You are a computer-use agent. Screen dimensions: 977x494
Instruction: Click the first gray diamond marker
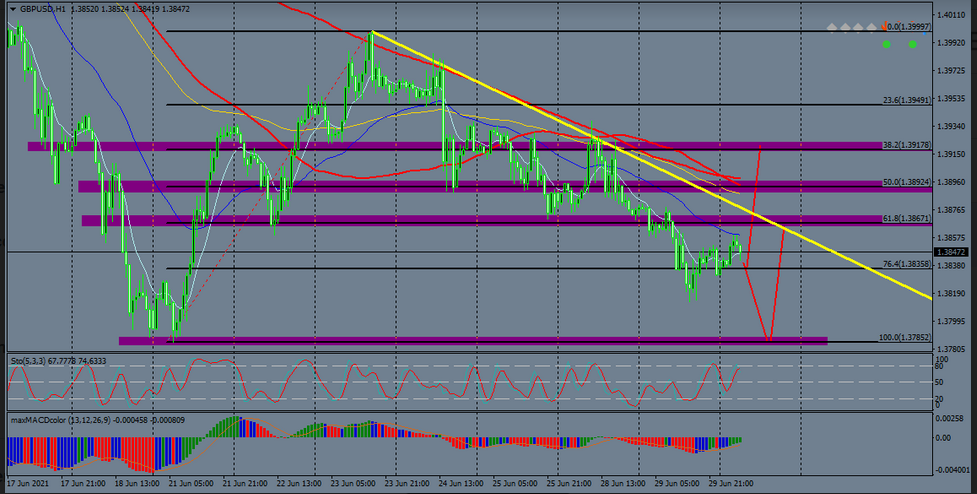tap(832, 28)
